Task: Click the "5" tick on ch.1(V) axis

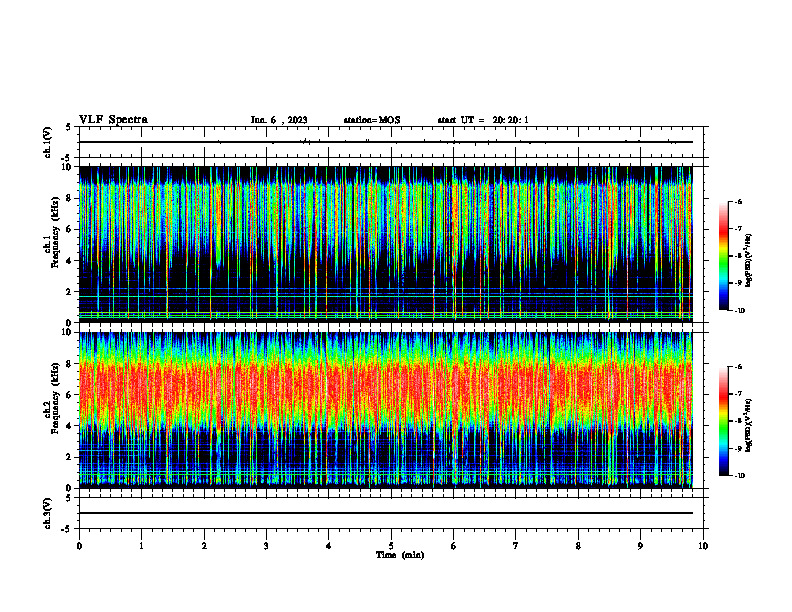Action: click(x=69, y=127)
